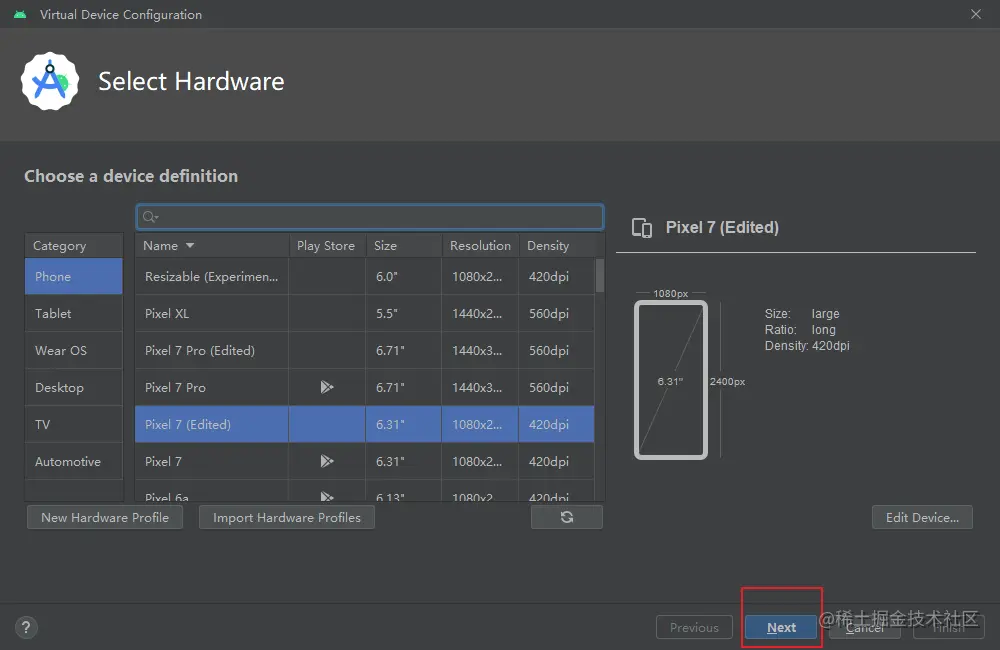Click the search magnifier icon
The width and height of the screenshot is (1000, 650).
pyautogui.click(x=151, y=217)
